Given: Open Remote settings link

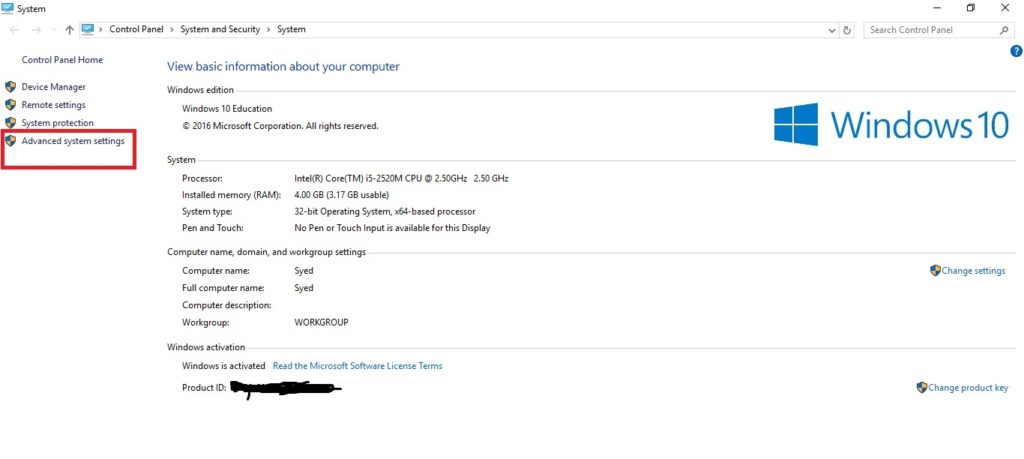Looking at the screenshot, I should pos(54,104).
